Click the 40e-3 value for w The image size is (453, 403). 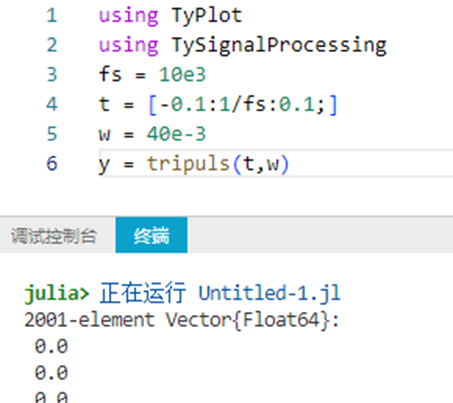coord(176,134)
